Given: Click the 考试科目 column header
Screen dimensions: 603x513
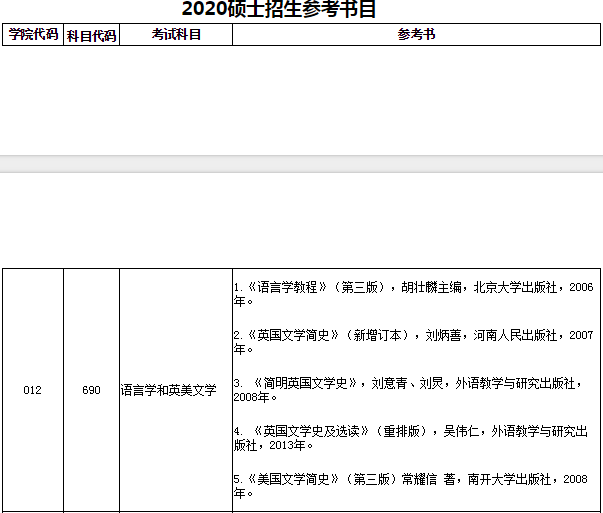Looking at the screenshot, I should [176, 35].
